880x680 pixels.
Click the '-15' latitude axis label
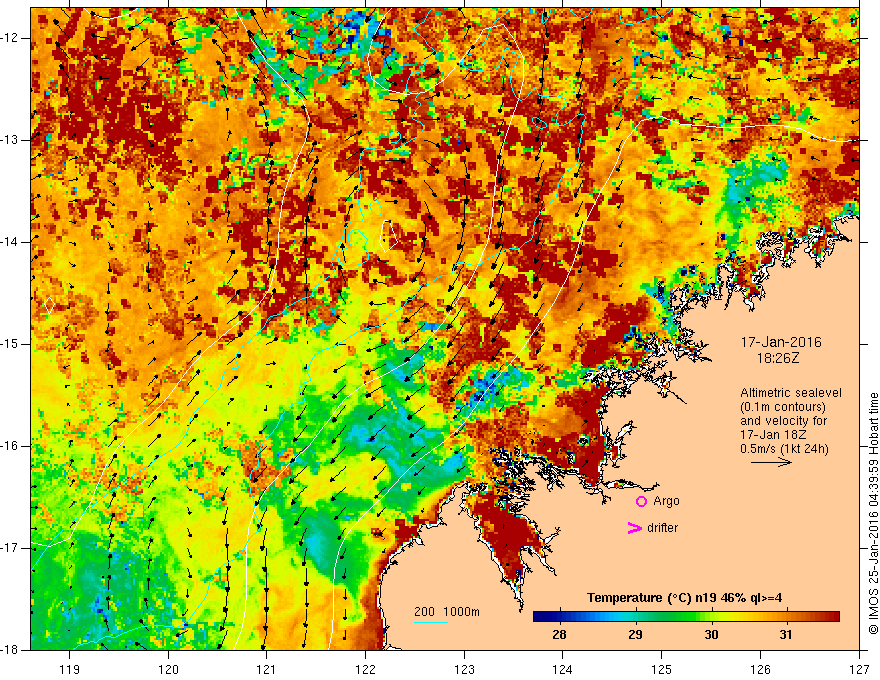click(x=10, y=344)
